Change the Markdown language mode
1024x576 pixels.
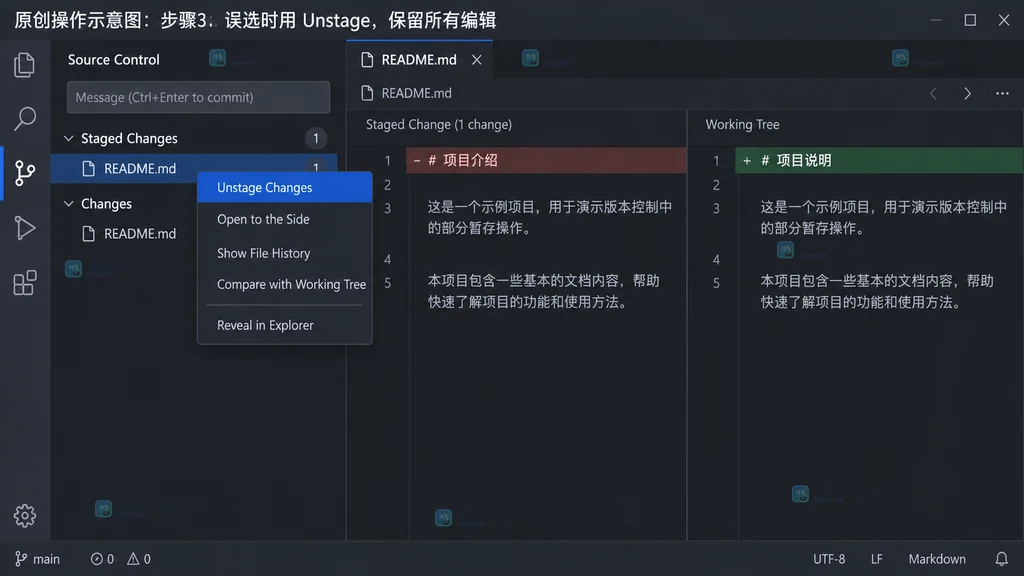936,559
